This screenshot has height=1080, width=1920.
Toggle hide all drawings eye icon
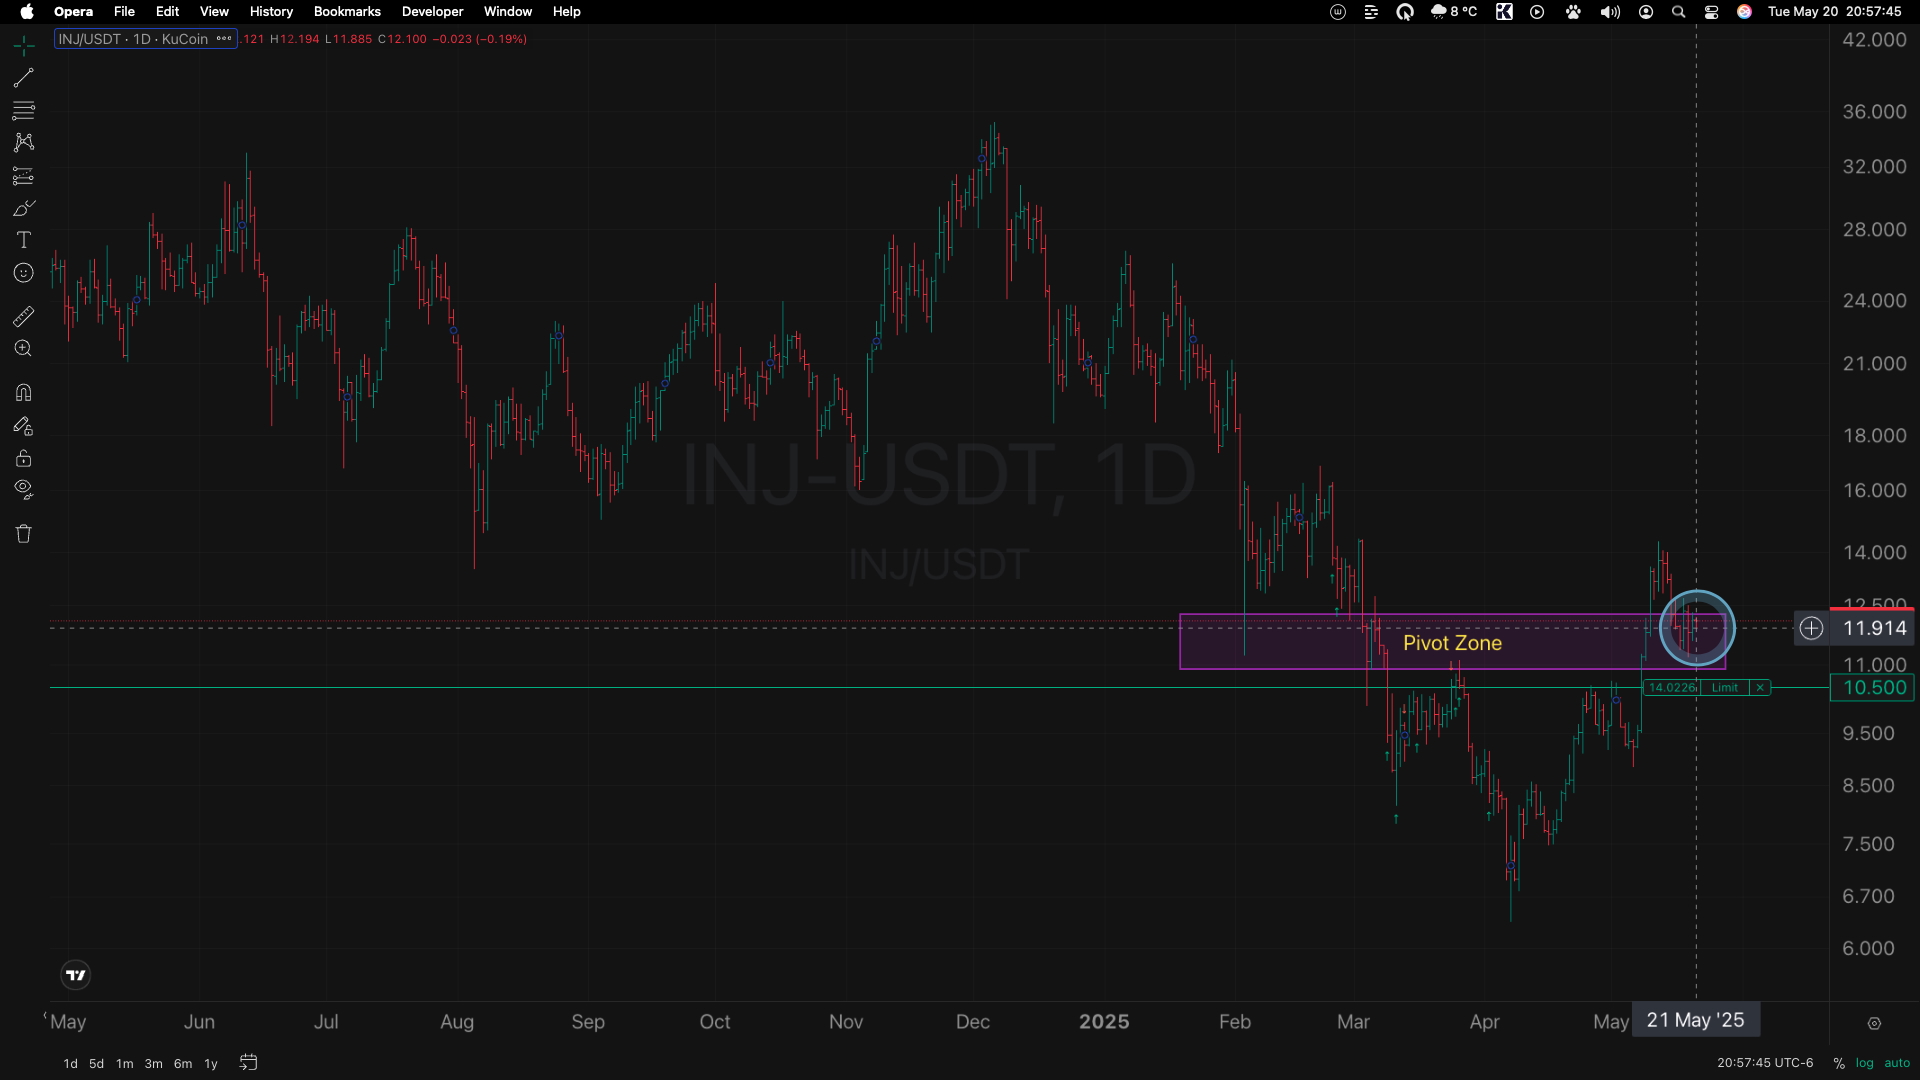point(23,490)
